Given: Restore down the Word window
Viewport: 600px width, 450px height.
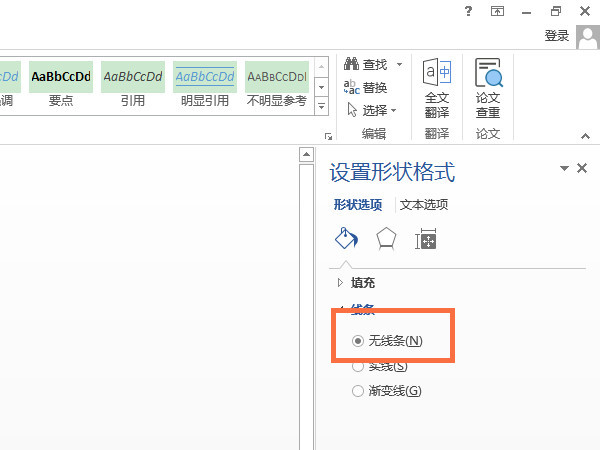Looking at the screenshot, I should click(556, 11).
